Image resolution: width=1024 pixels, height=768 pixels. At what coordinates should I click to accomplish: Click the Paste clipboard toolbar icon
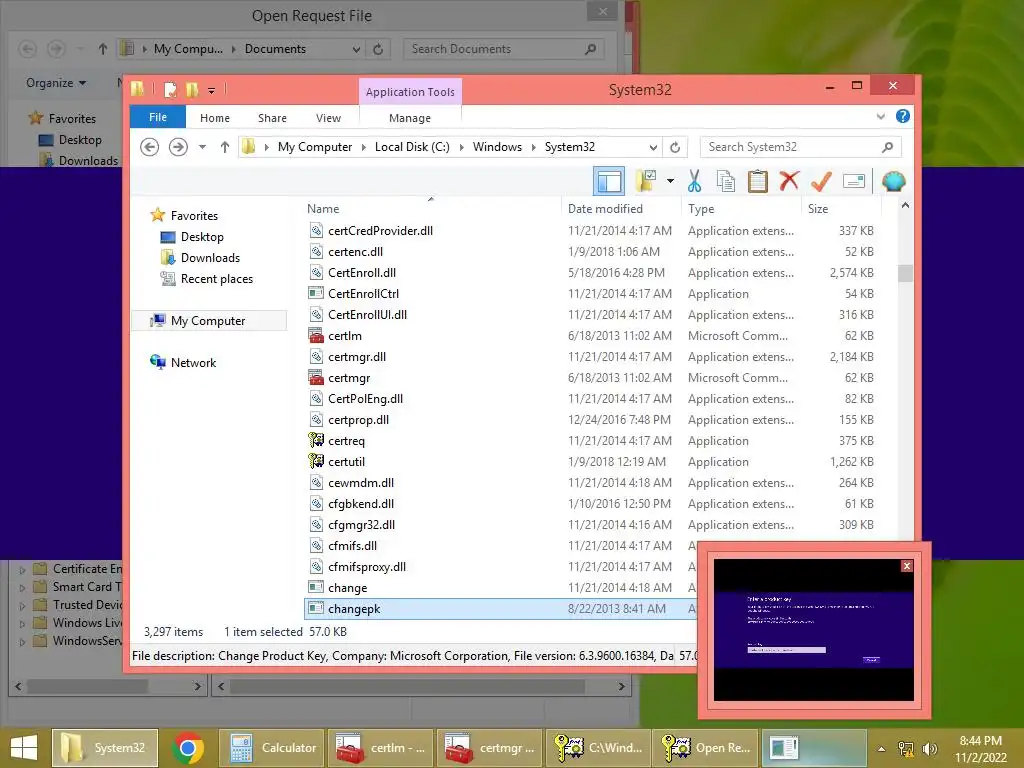[x=758, y=181]
